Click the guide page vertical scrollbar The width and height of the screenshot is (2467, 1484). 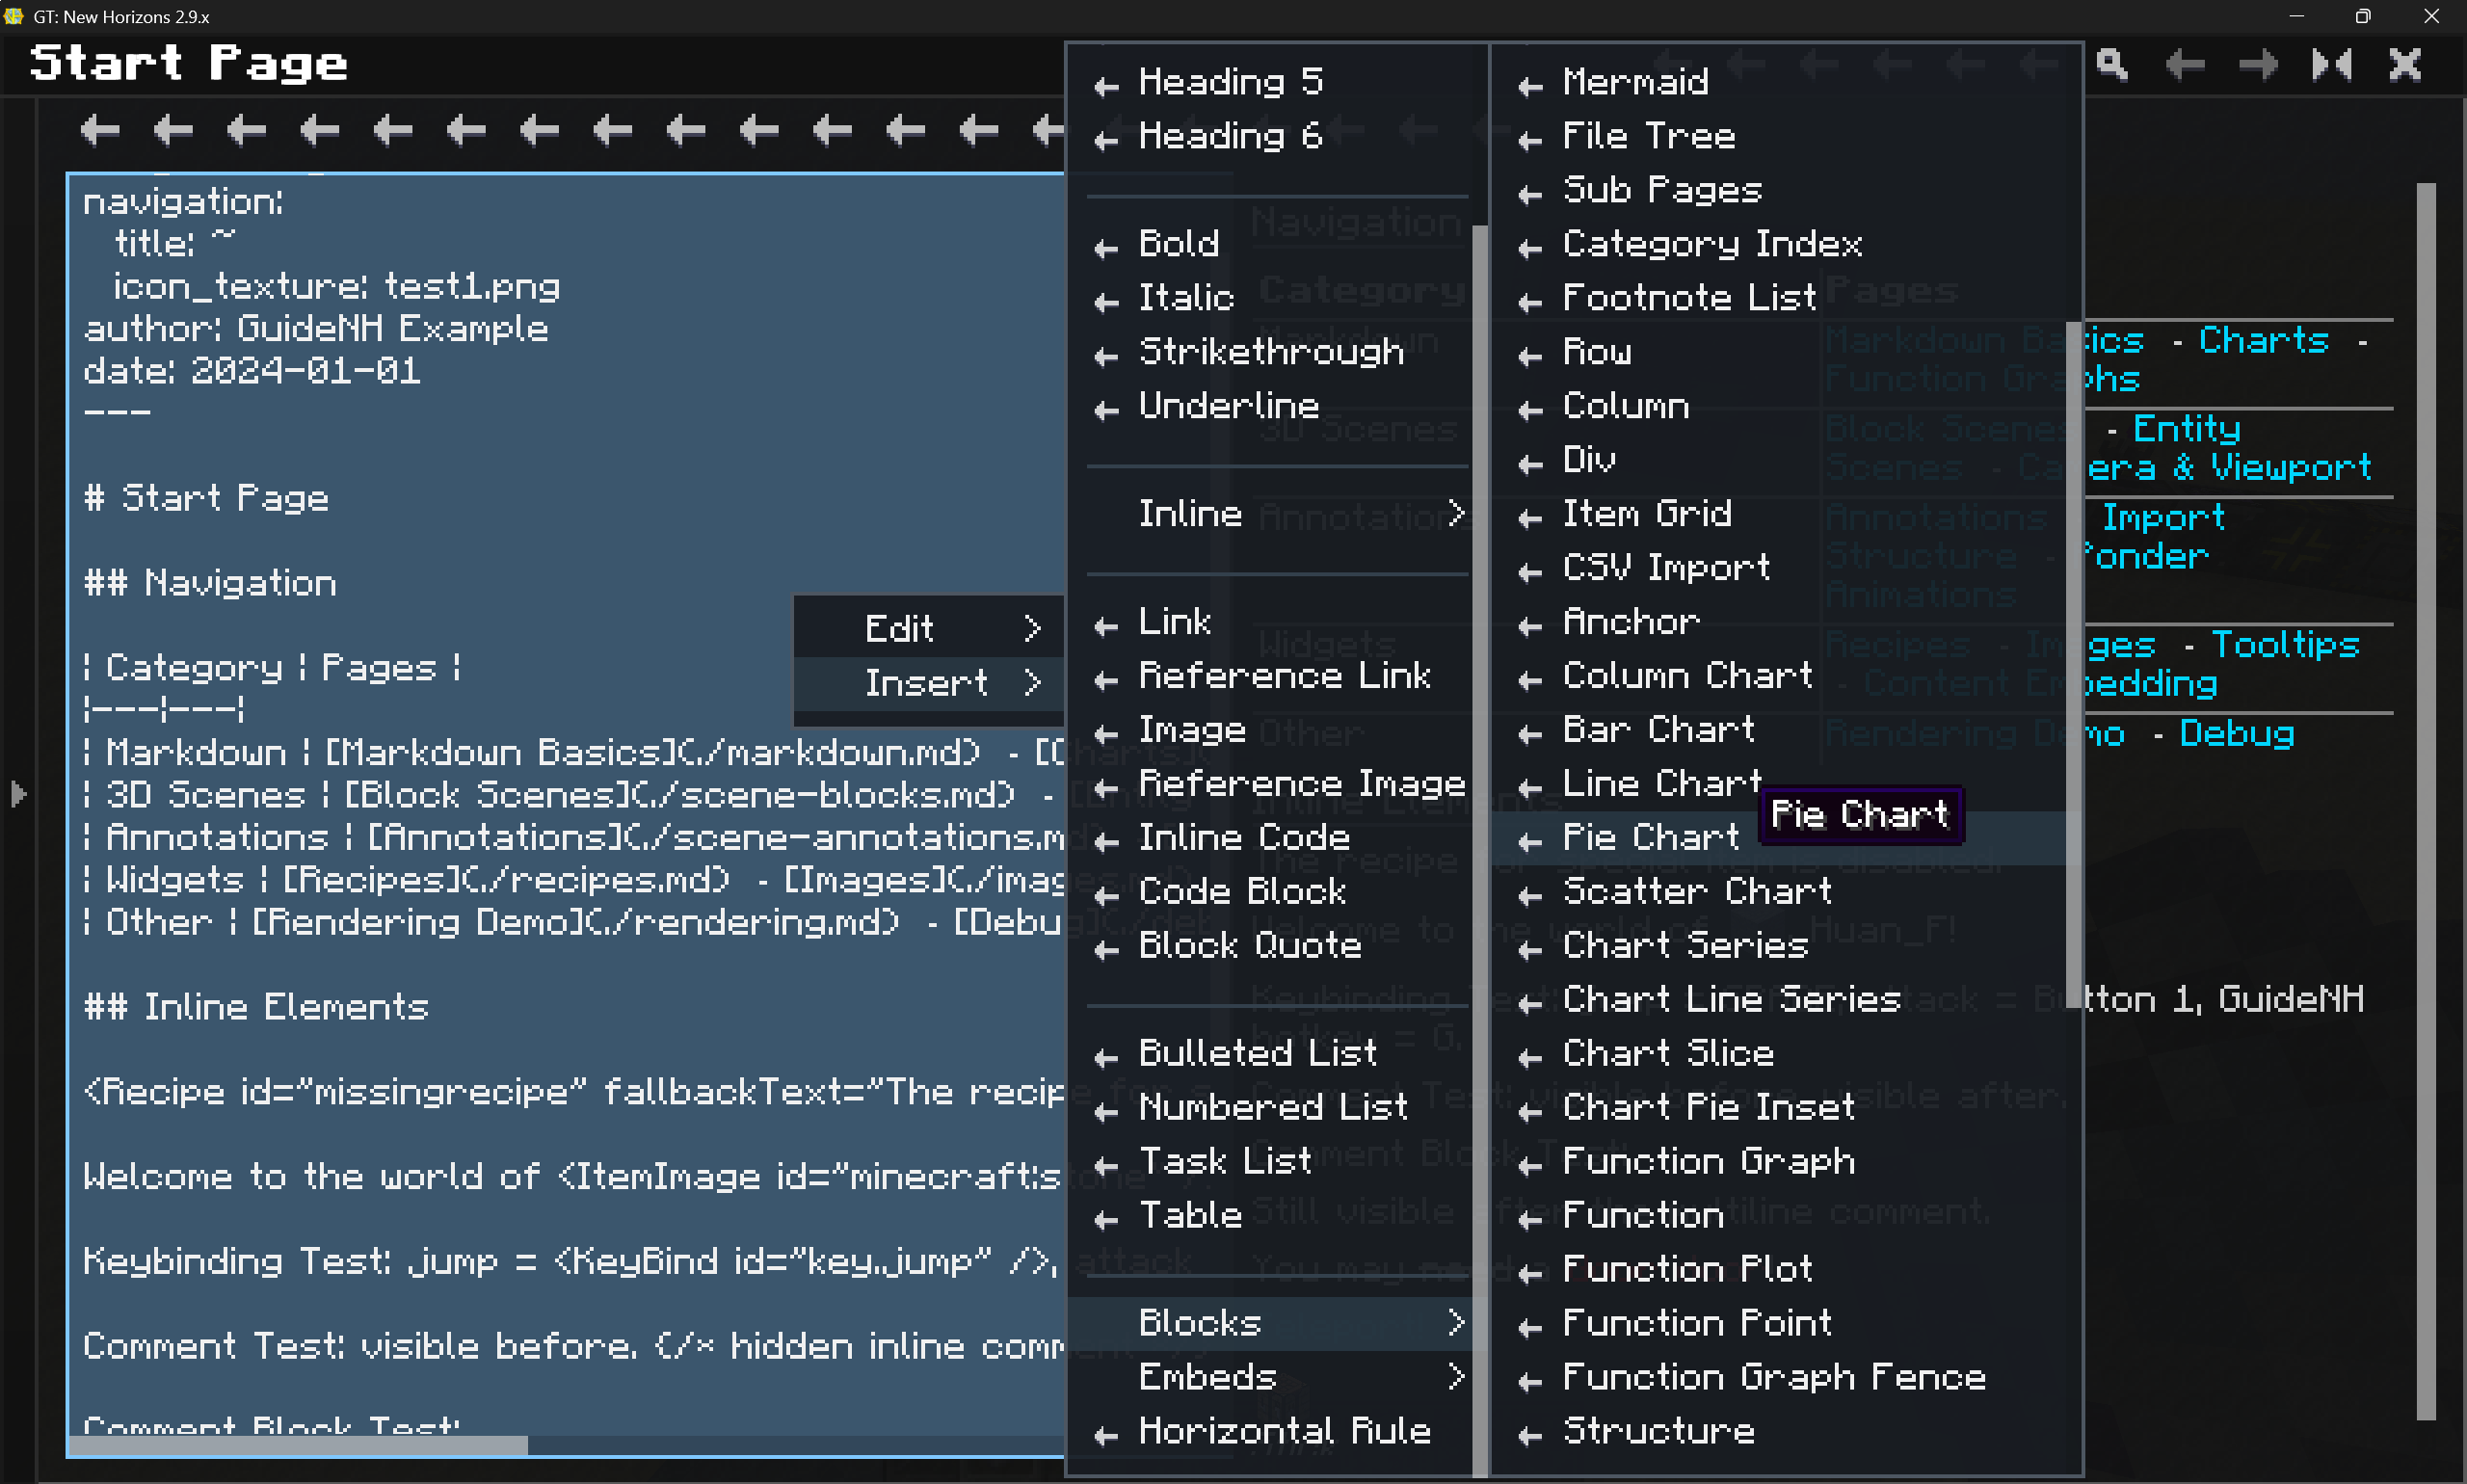(2426, 800)
